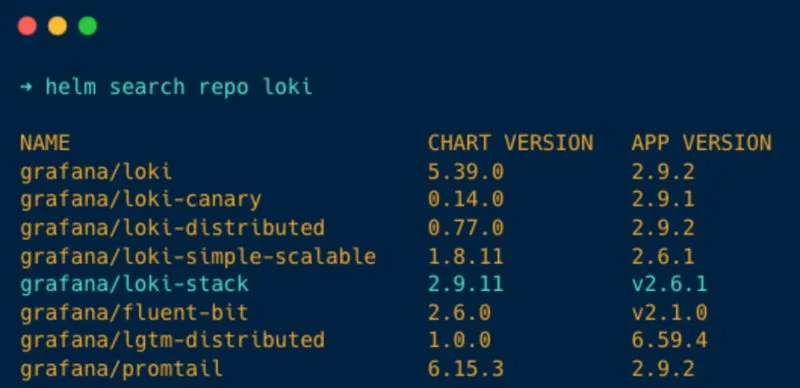
Task: Click the grafana/loki chart name
Action: click(96, 172)
